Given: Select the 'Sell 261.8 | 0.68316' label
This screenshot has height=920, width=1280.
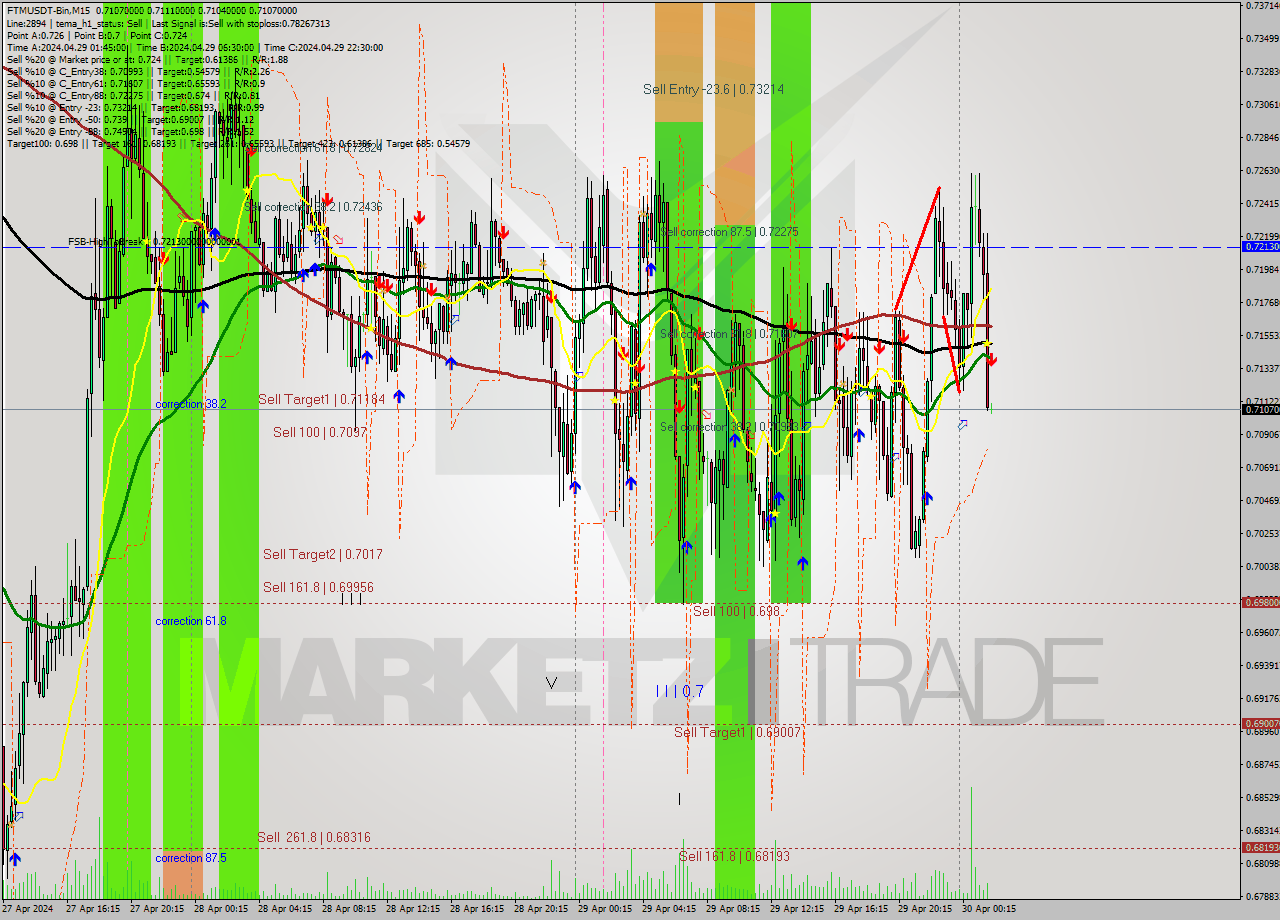Looking at the screenshot, I should click(x=314, y=837).
